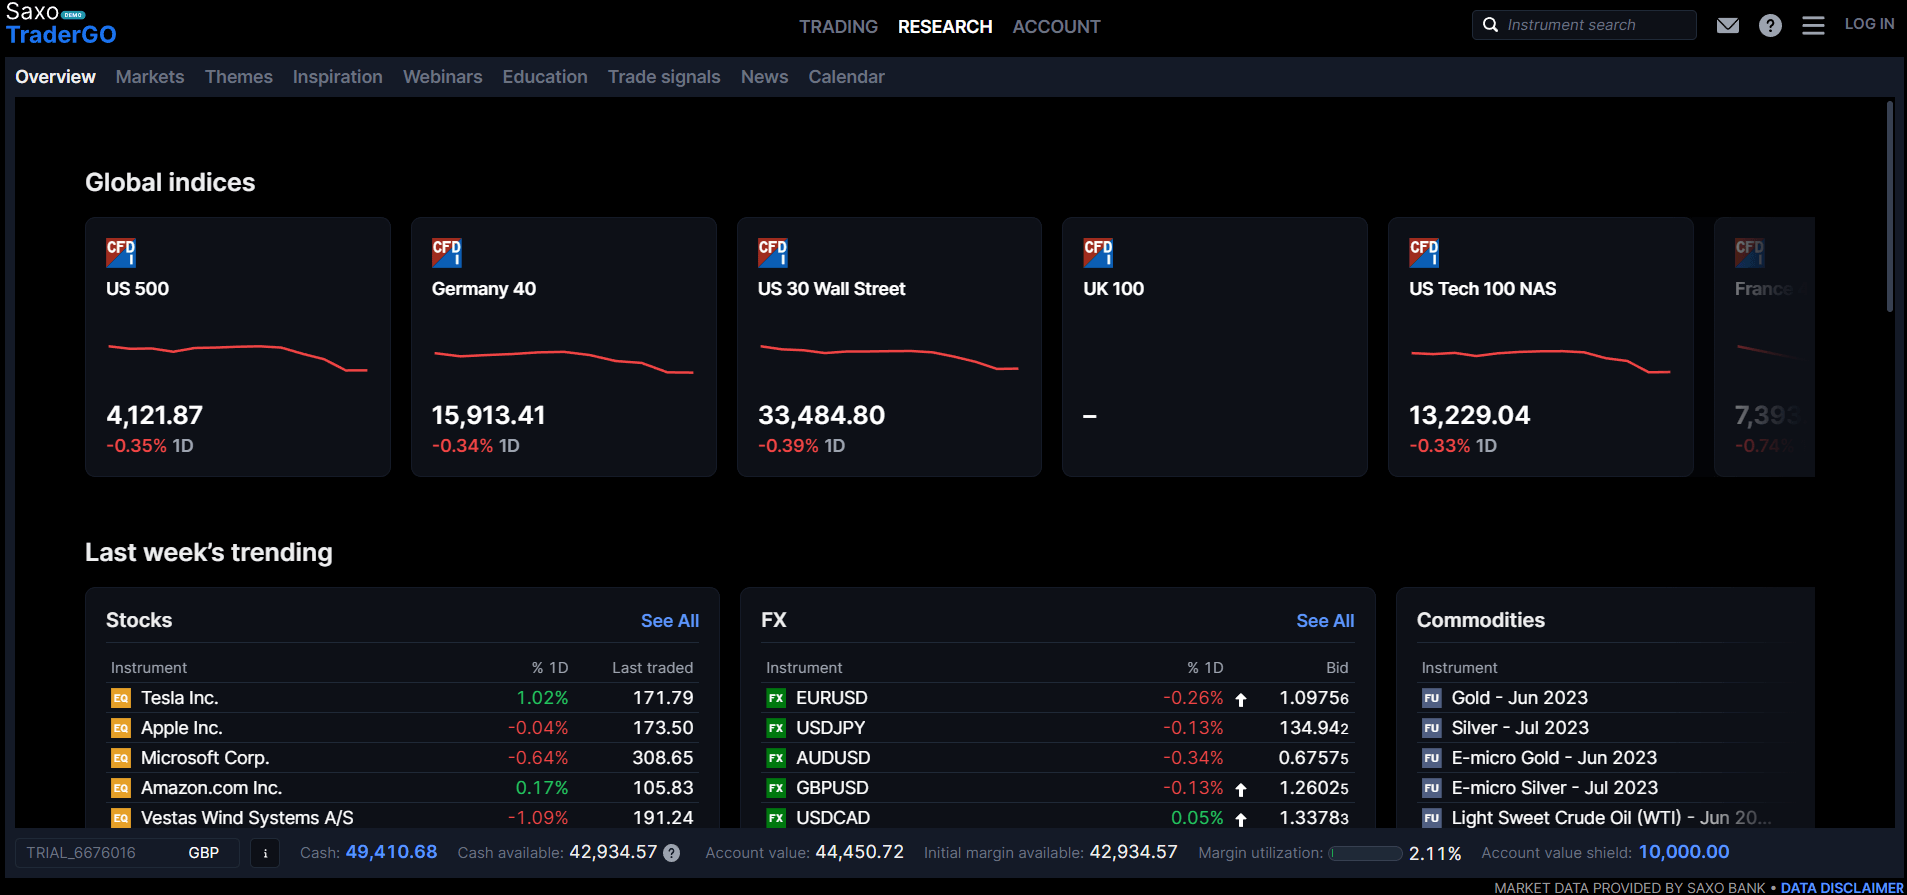Click the EURUSD FX icon

pyautogui.click(x=776, y=698)
